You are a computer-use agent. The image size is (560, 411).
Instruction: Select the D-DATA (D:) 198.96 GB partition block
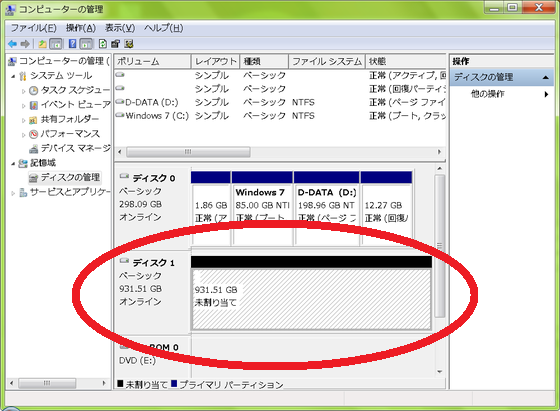pyautogui.click(x=326, y=208)
